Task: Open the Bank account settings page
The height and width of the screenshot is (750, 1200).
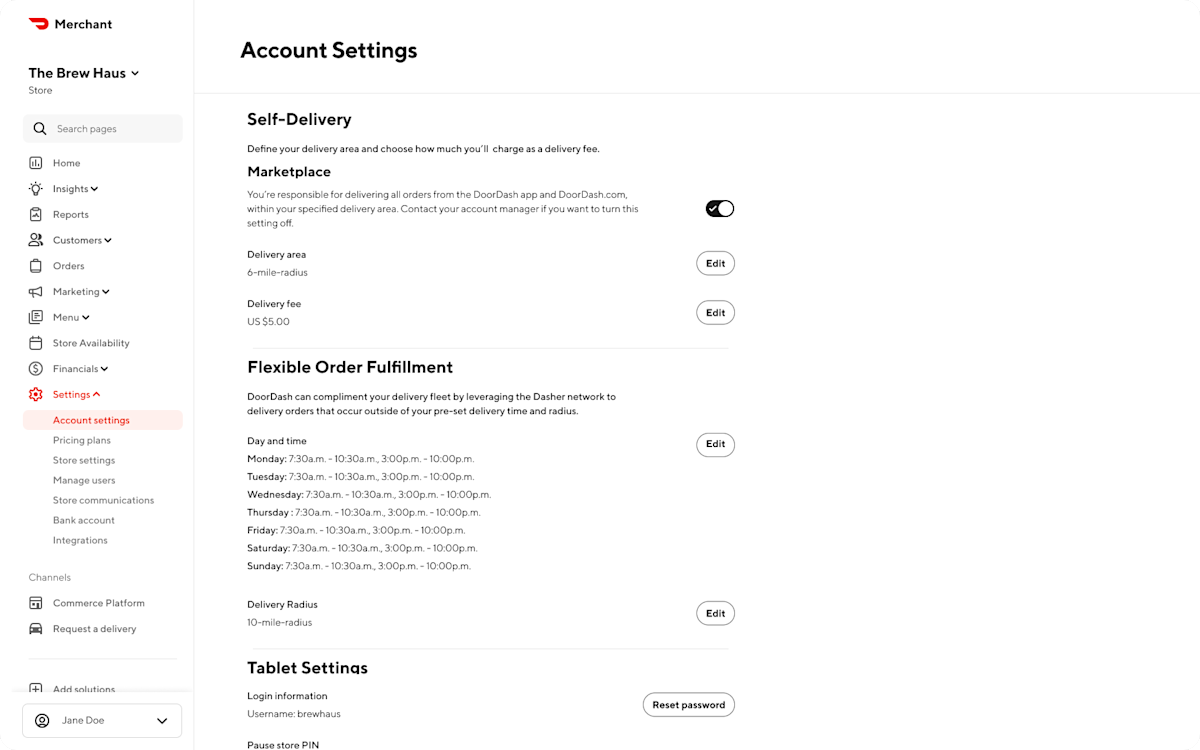Action: 83,520
